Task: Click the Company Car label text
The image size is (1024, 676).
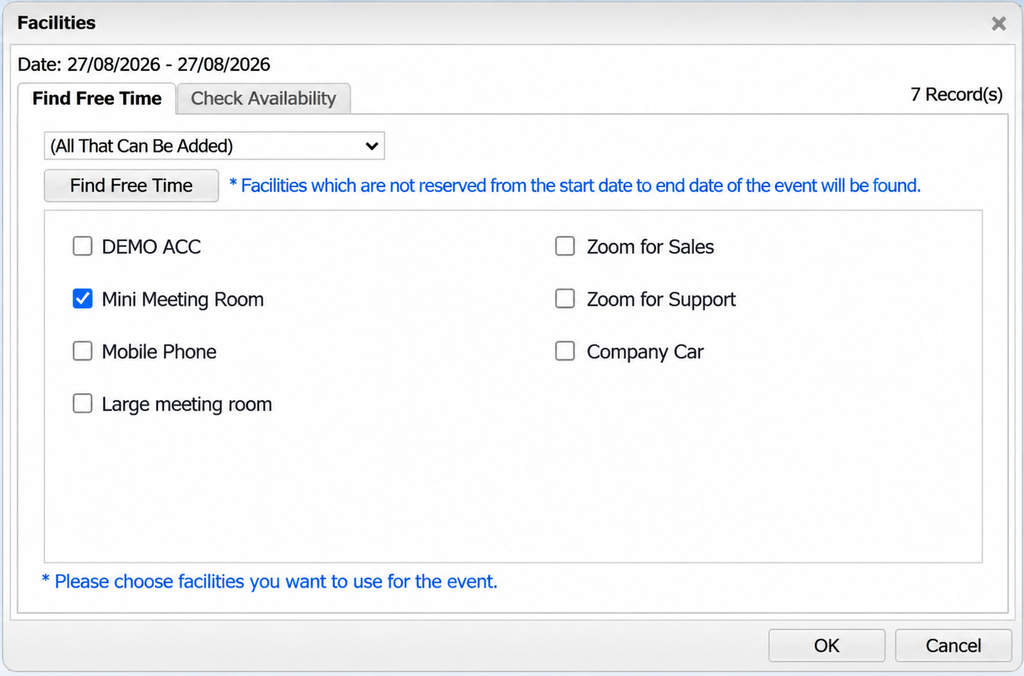Action: [x=645, y=352]
